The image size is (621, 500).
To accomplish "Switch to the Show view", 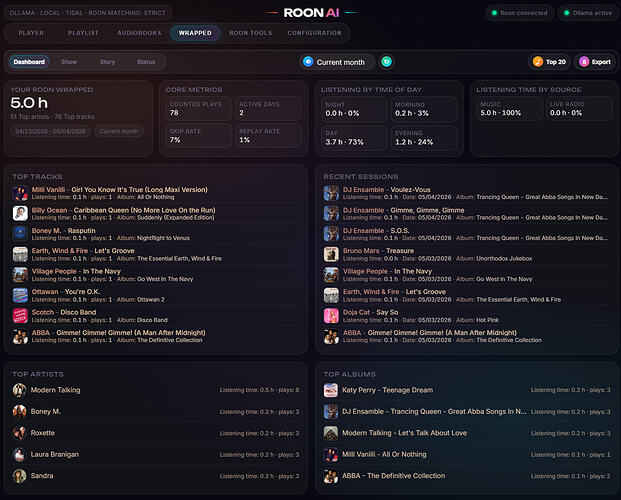I will pos(69,62).
